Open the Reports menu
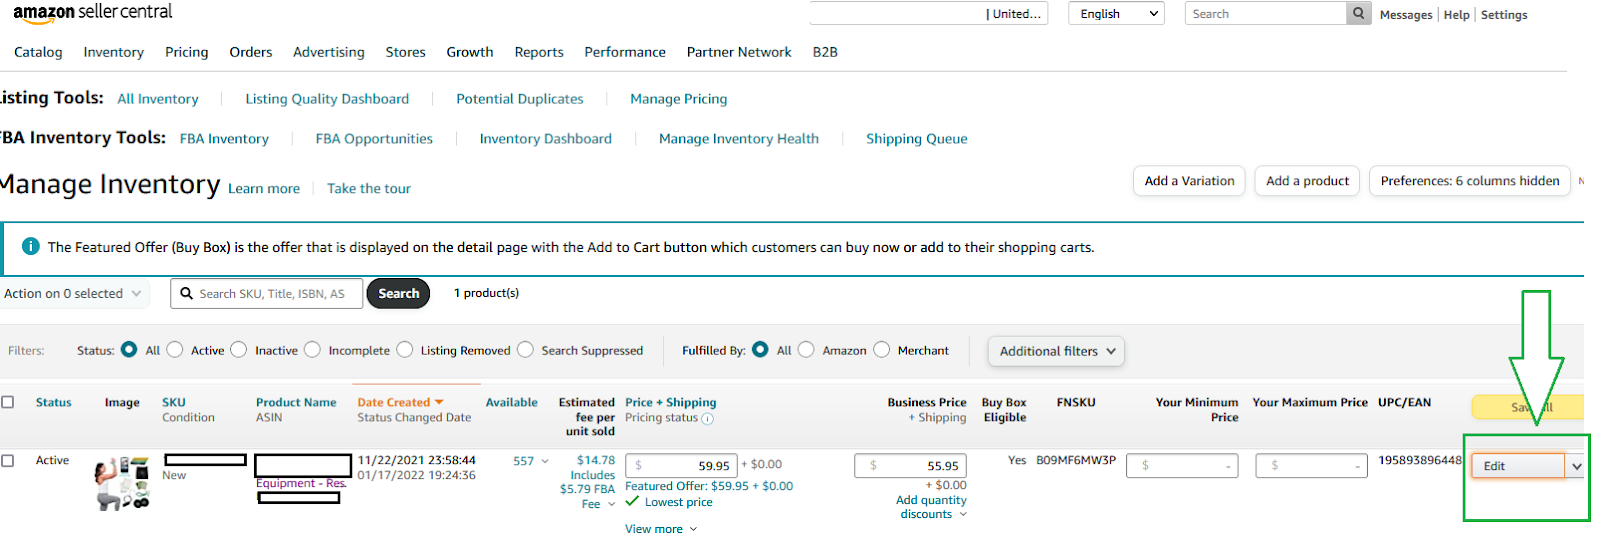The image size is (1600, 535). point(539,52)
